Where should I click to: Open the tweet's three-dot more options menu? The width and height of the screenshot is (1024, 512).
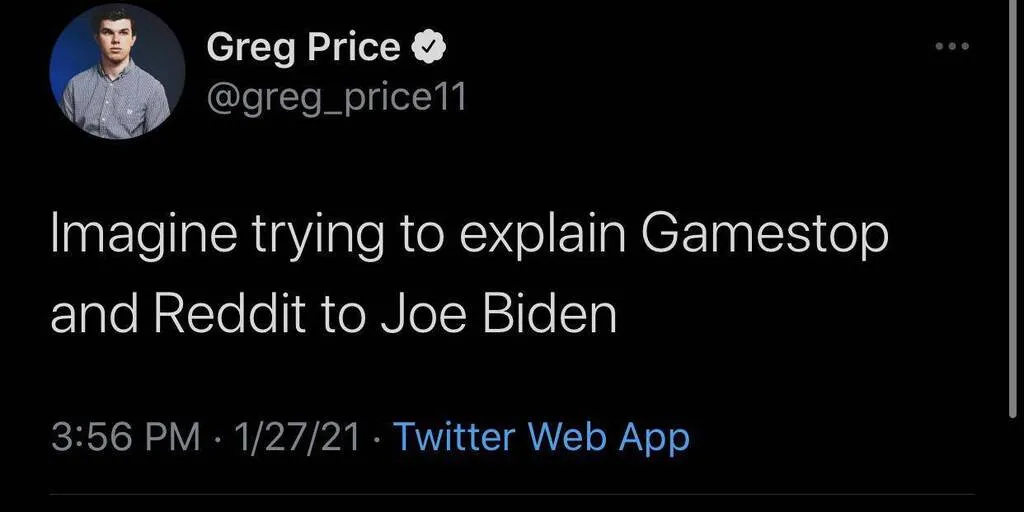953,47
